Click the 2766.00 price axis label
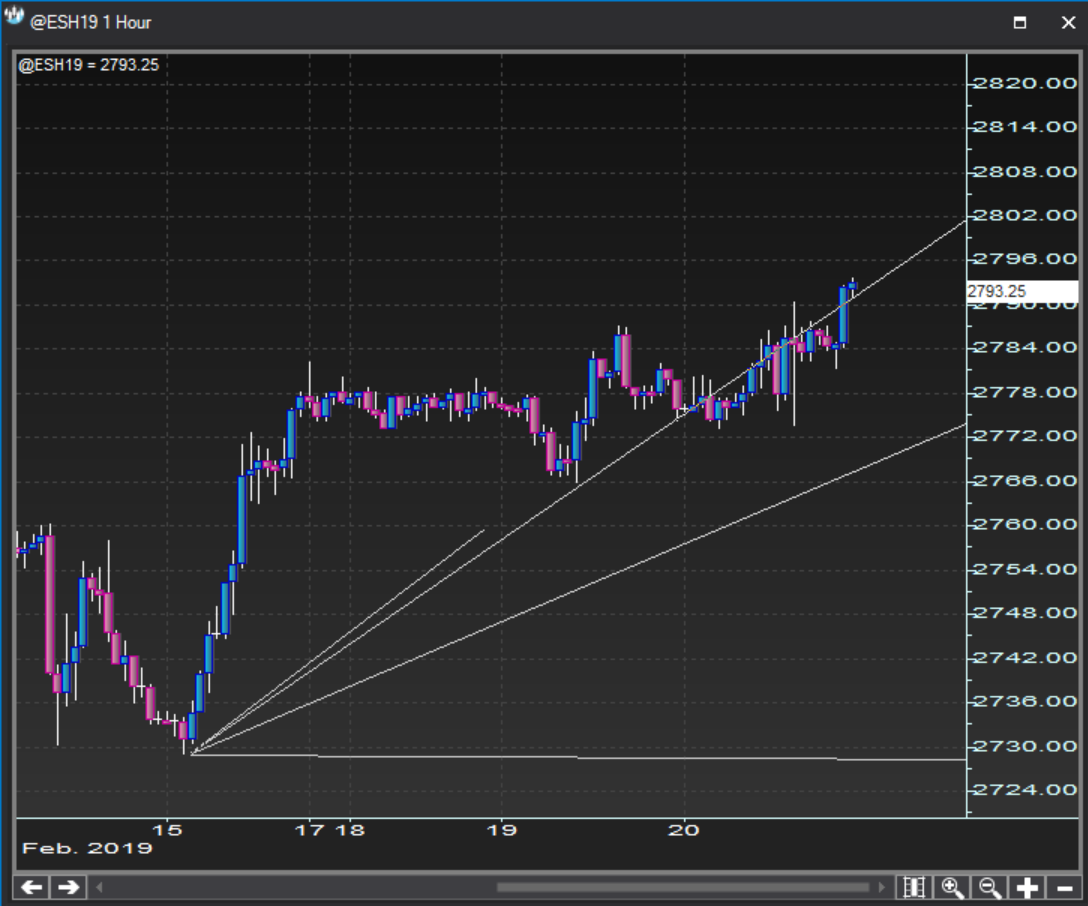The width and height of the screenshot is (1088, 906). point(1025,480)
